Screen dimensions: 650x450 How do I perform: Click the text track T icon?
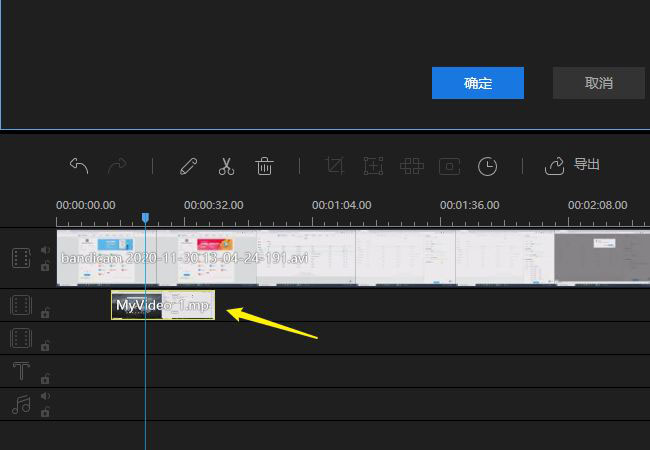tap(21, 371)
